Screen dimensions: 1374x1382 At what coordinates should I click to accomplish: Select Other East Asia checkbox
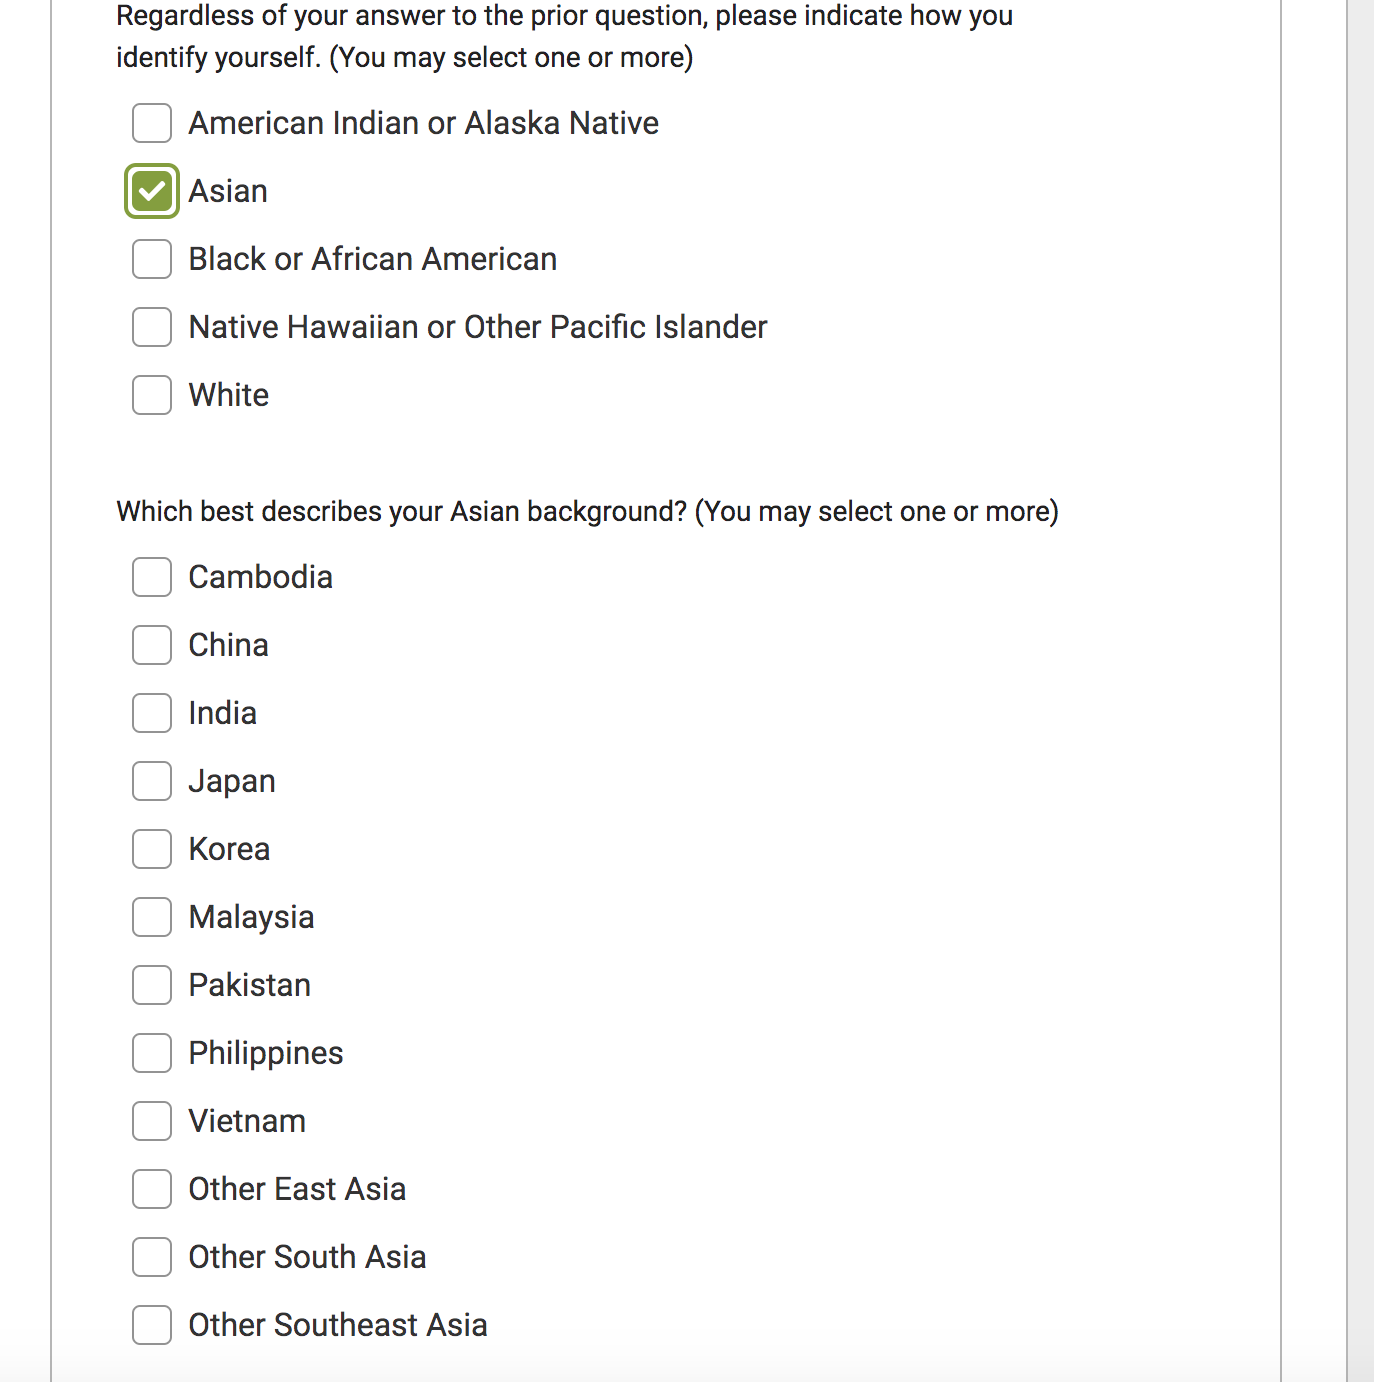pos(152,1189)
